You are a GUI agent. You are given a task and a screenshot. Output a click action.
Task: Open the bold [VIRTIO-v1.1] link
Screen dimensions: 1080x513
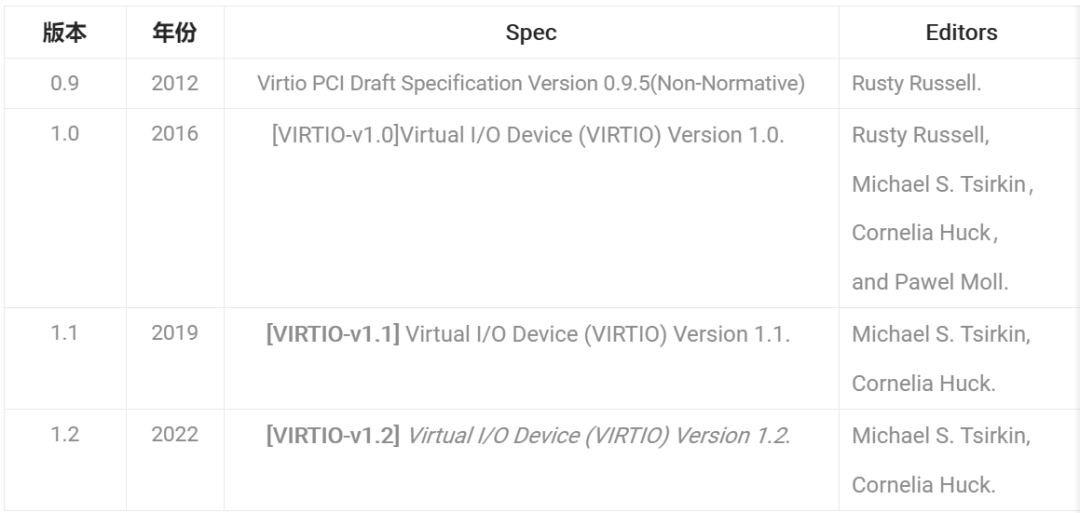point(333,334)
